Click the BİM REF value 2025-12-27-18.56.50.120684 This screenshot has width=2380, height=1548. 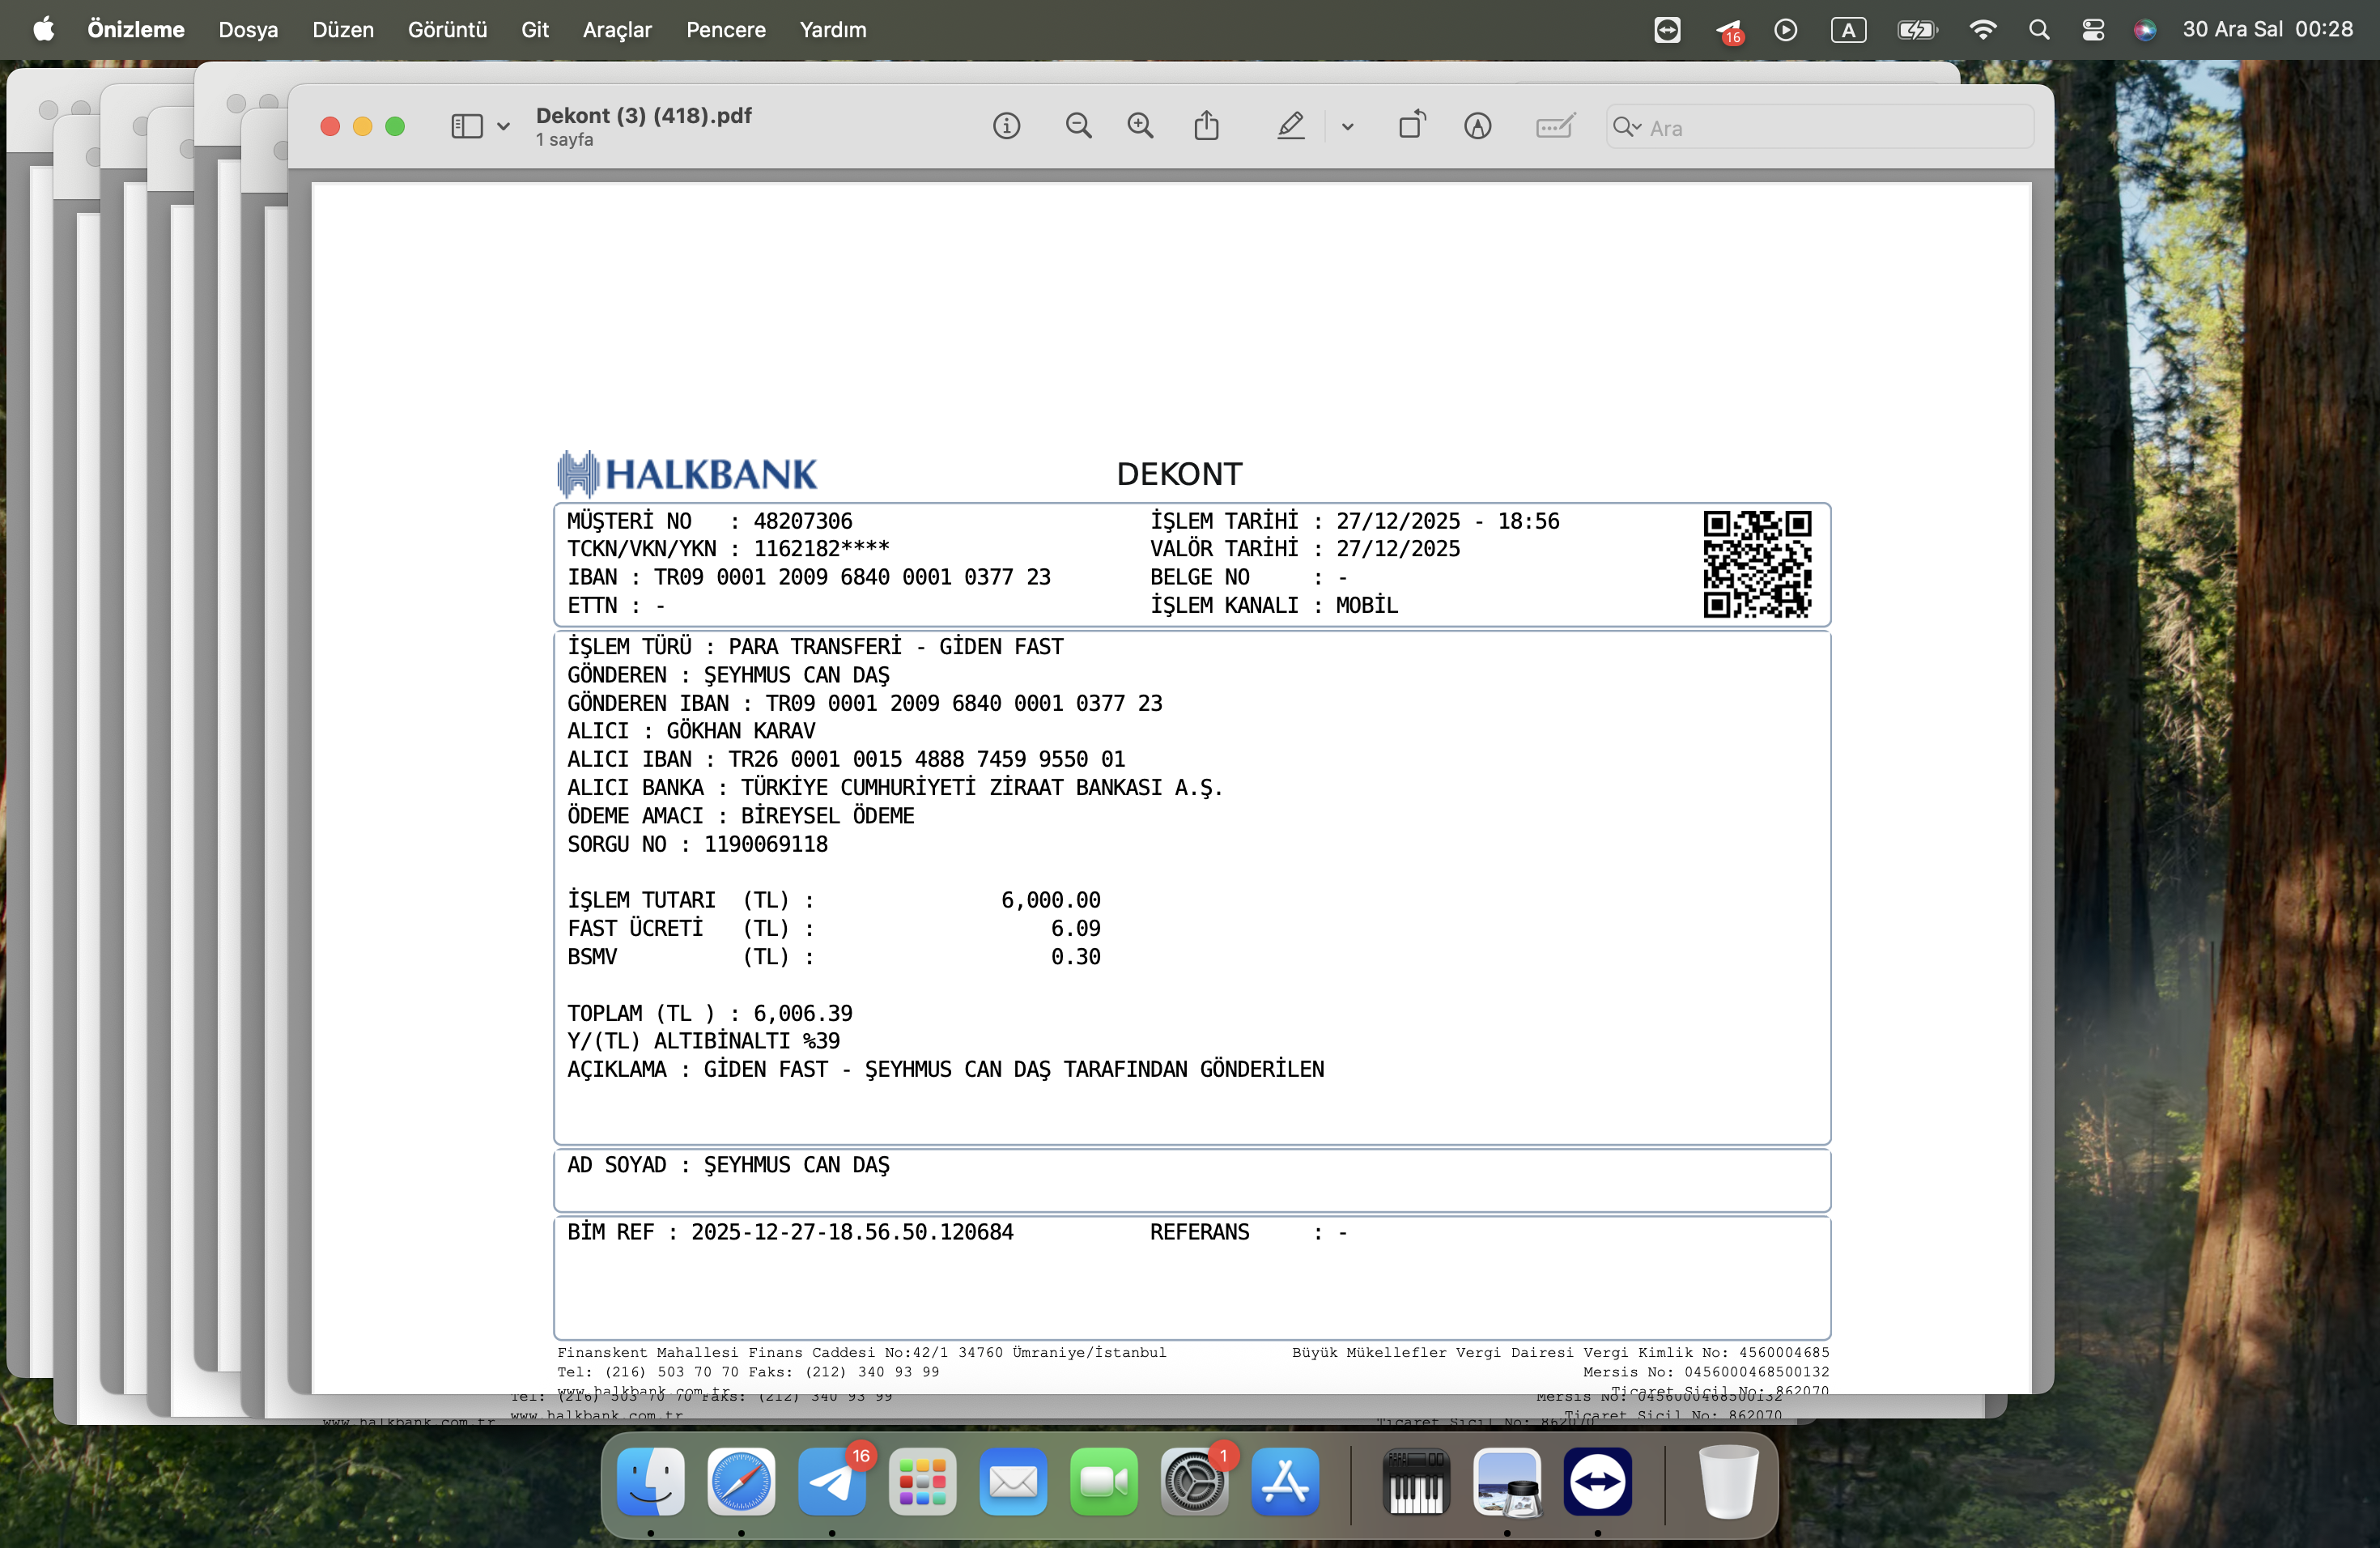[x=852, y=1232]
